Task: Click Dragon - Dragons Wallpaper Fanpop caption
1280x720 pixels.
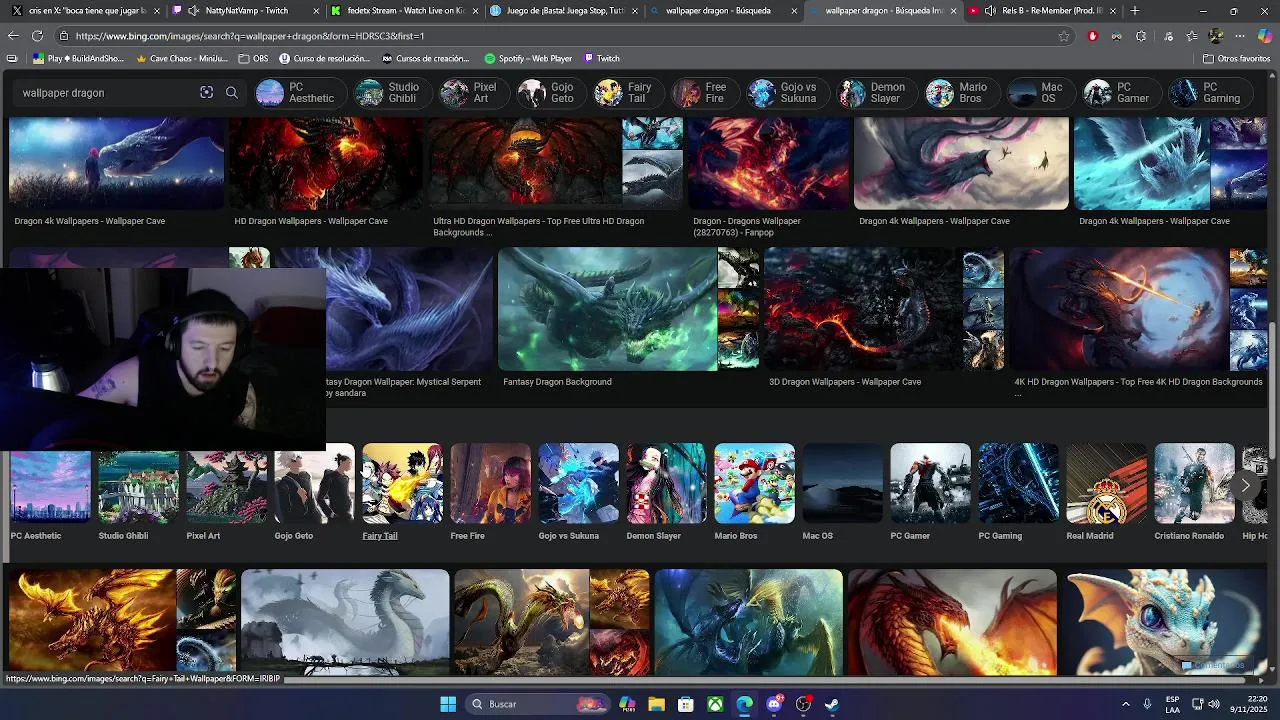Action: tap(747, 226)
